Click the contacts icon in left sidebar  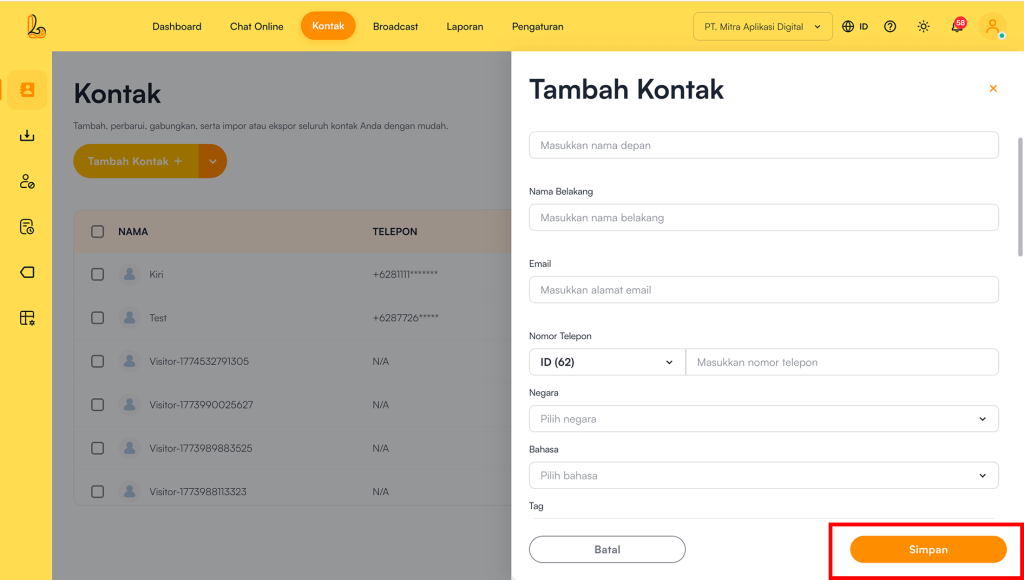27,90
